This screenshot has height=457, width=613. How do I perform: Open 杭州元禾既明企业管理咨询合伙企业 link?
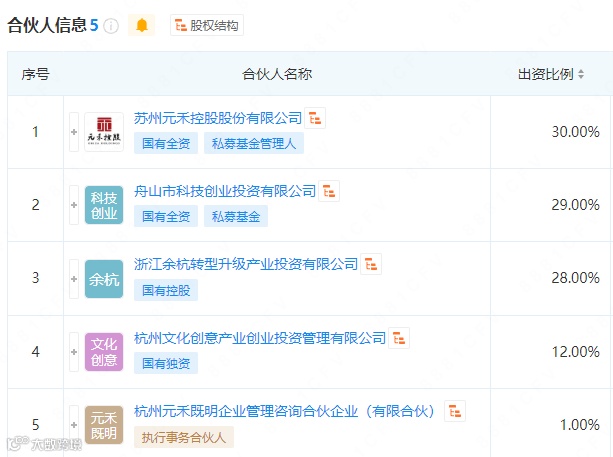click(284, 411)
